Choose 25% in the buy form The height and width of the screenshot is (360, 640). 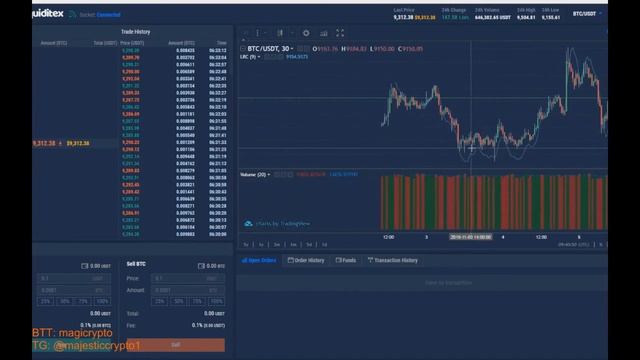click(46, 302)
